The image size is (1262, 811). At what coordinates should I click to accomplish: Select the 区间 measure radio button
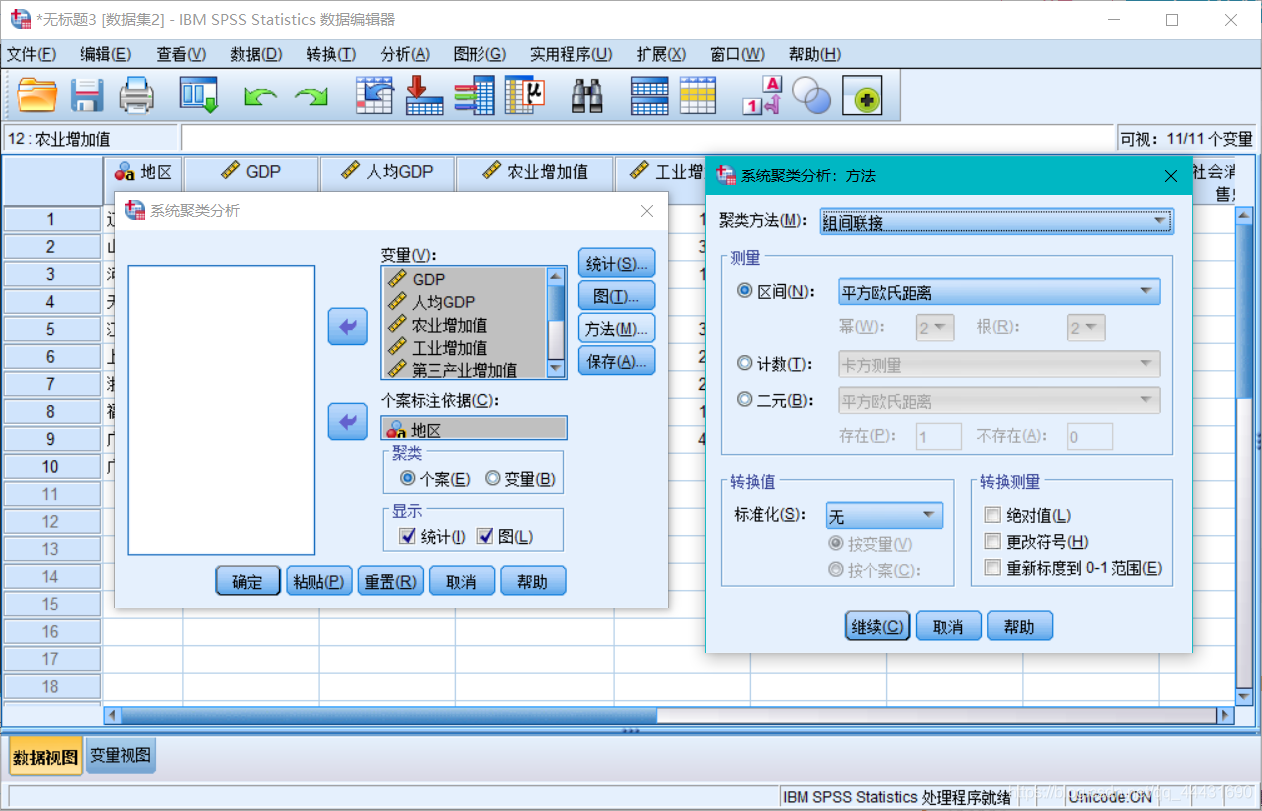coord(744,291)
